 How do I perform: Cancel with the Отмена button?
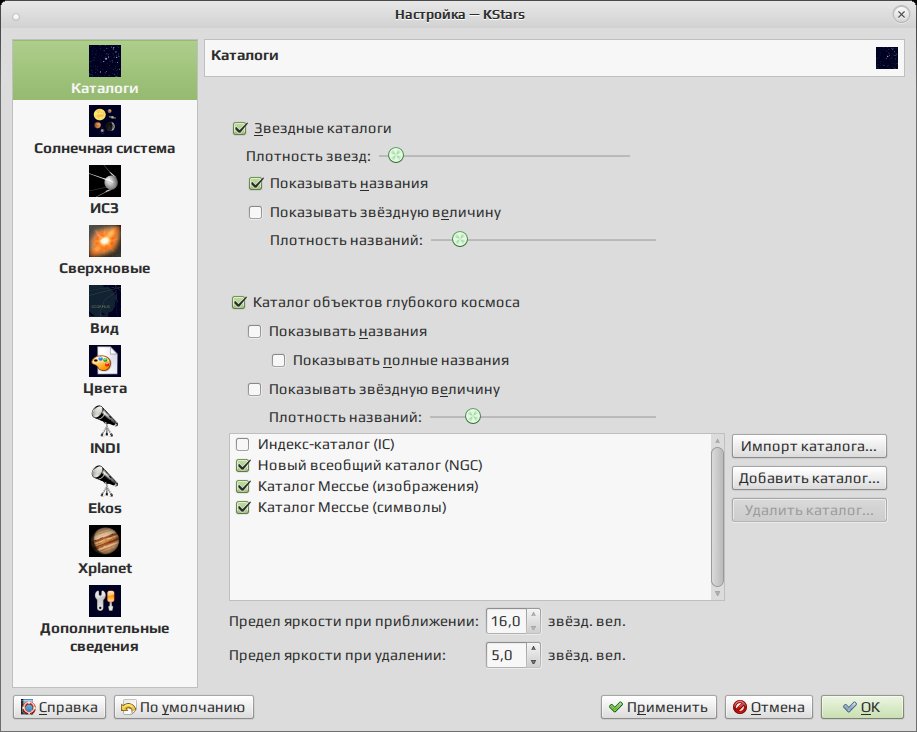[769, 707]
